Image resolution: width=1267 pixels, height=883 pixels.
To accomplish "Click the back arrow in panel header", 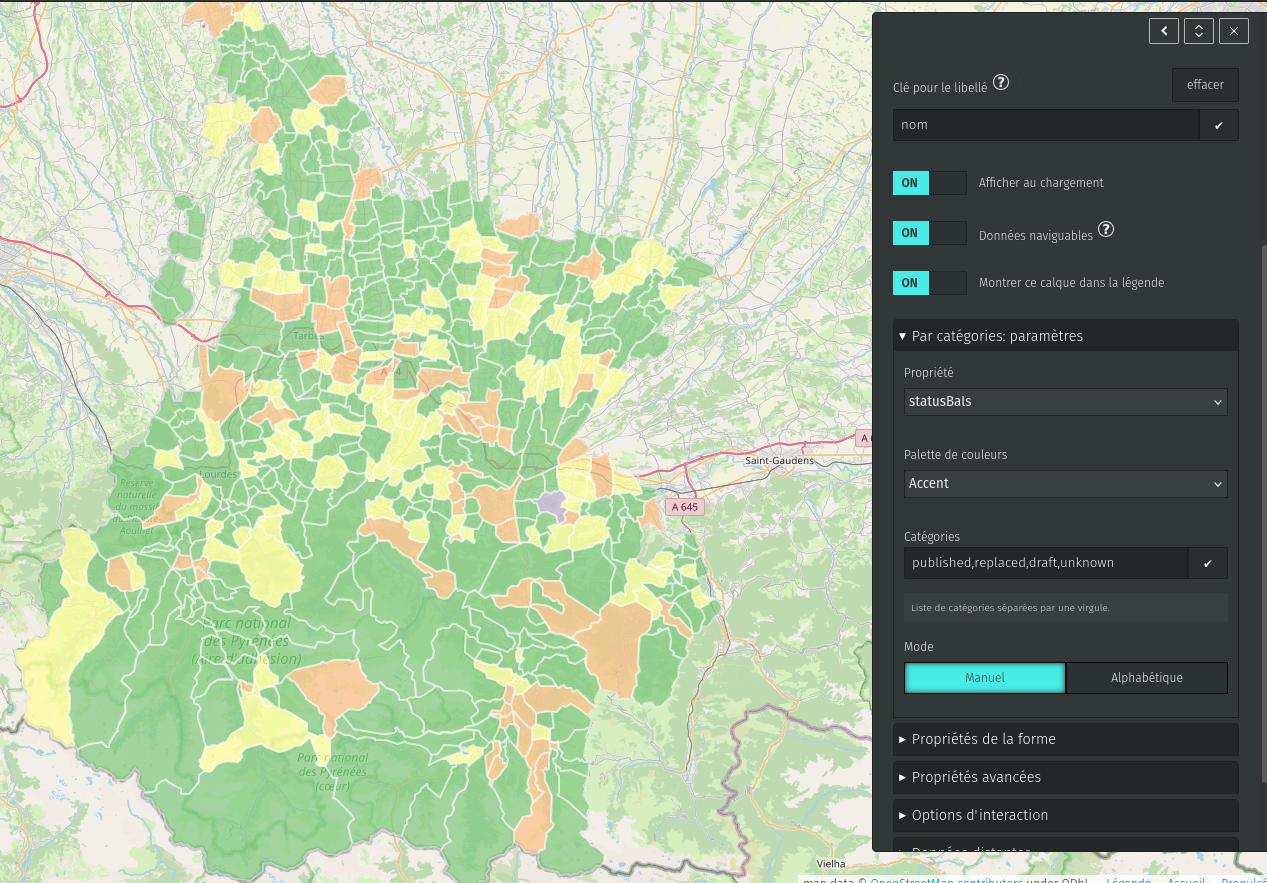I will [x=1164, y=31].
